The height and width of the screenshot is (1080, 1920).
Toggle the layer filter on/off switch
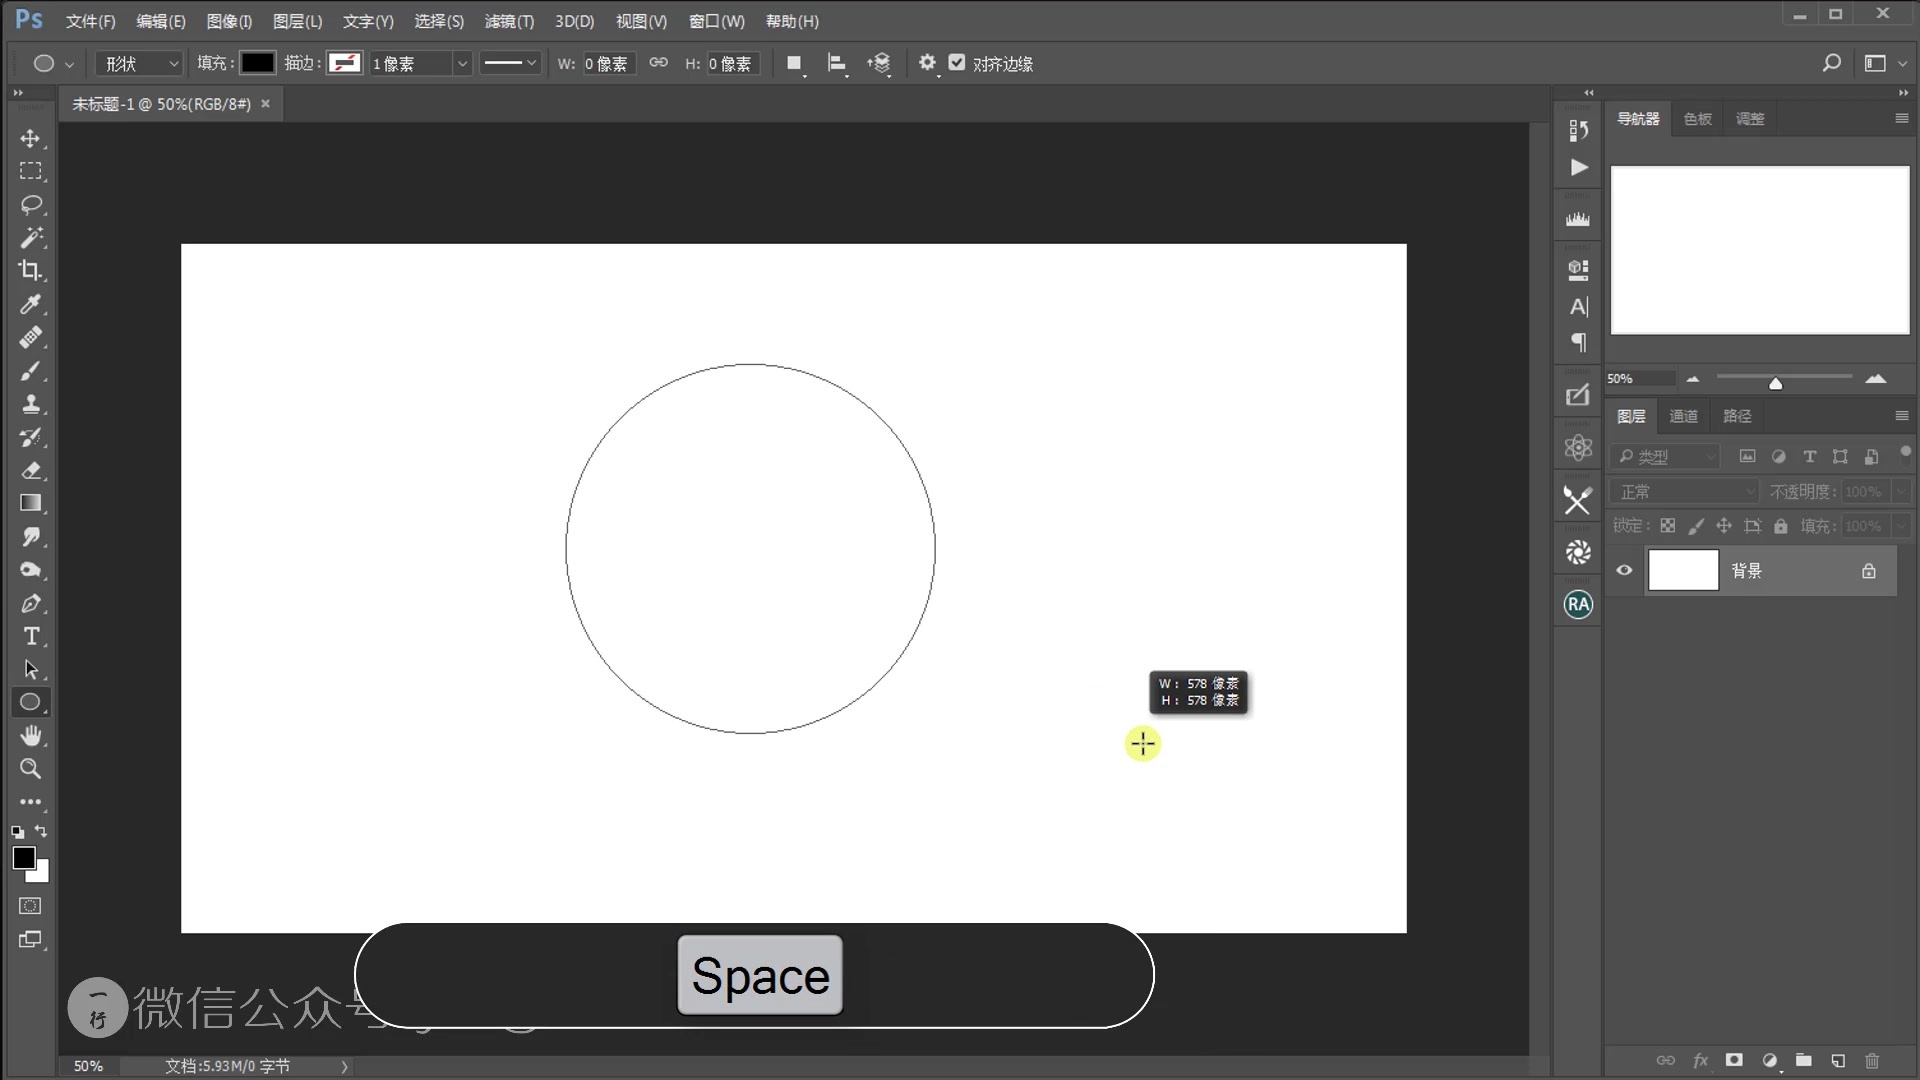tap(1905, 451)
